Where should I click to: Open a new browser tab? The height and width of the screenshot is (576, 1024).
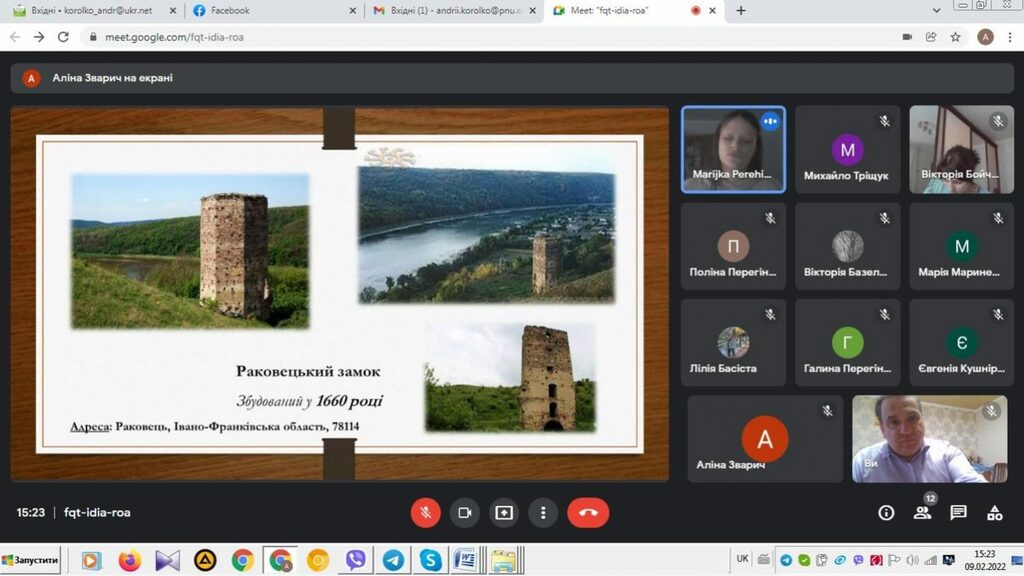741,11
